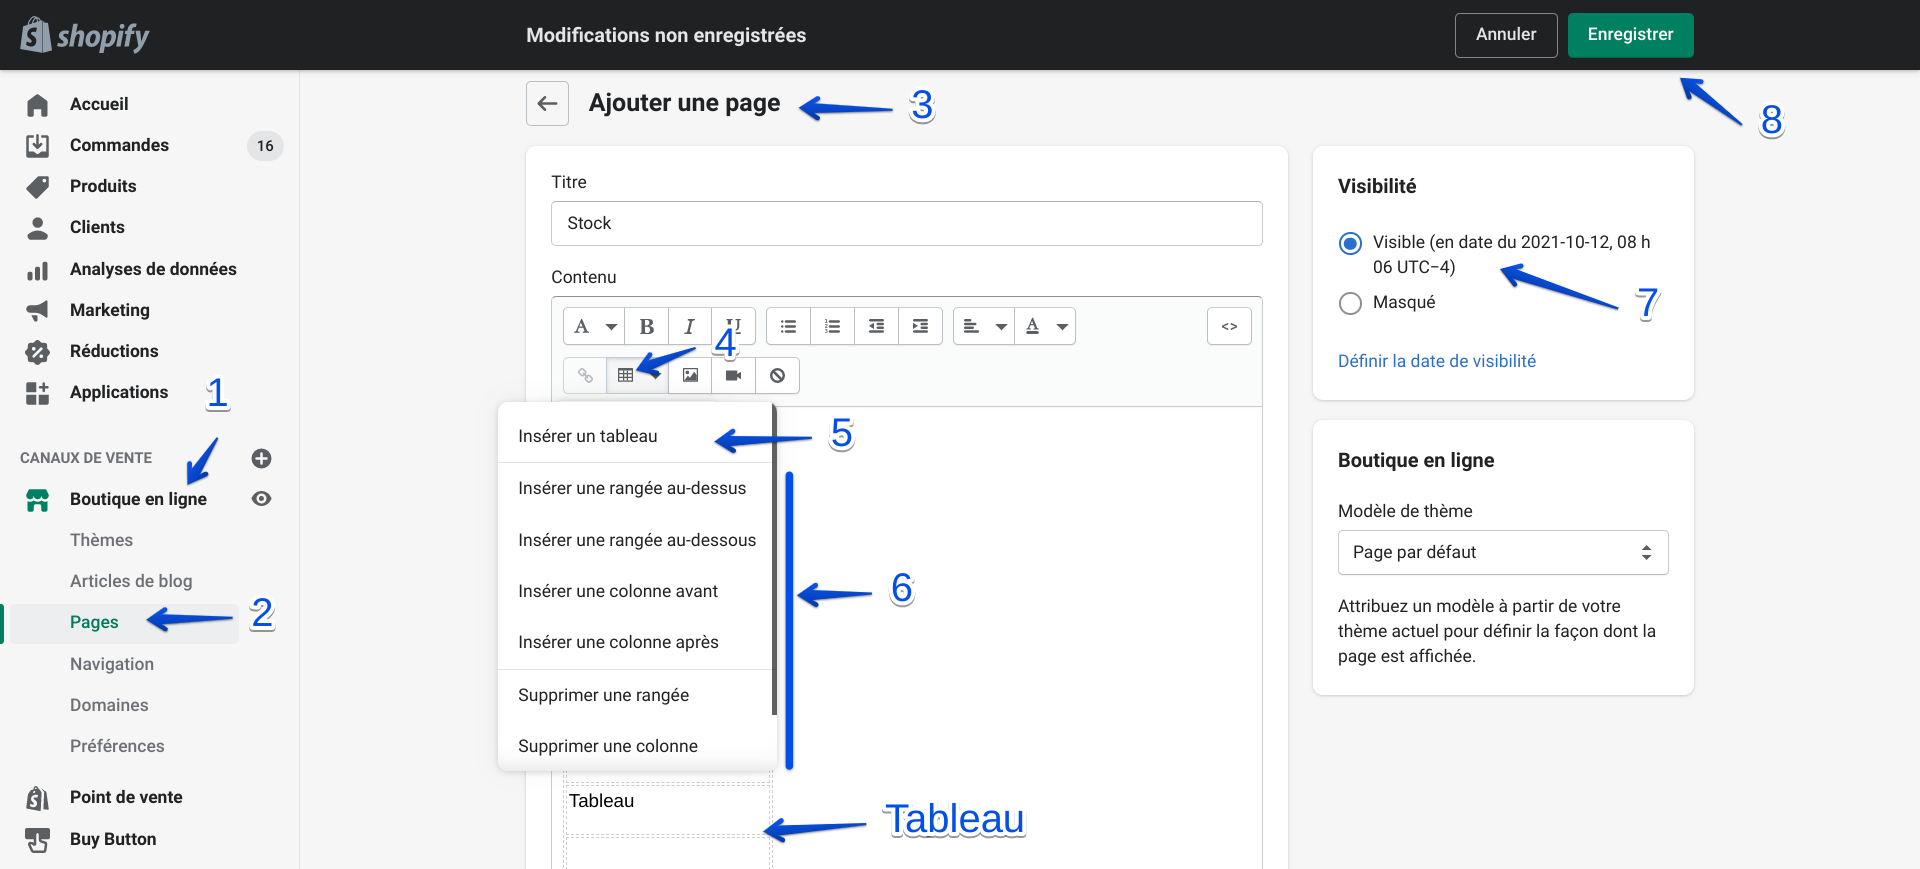Open Pages in the sidebar
1920x869 pixels.
tap(94, 622)
